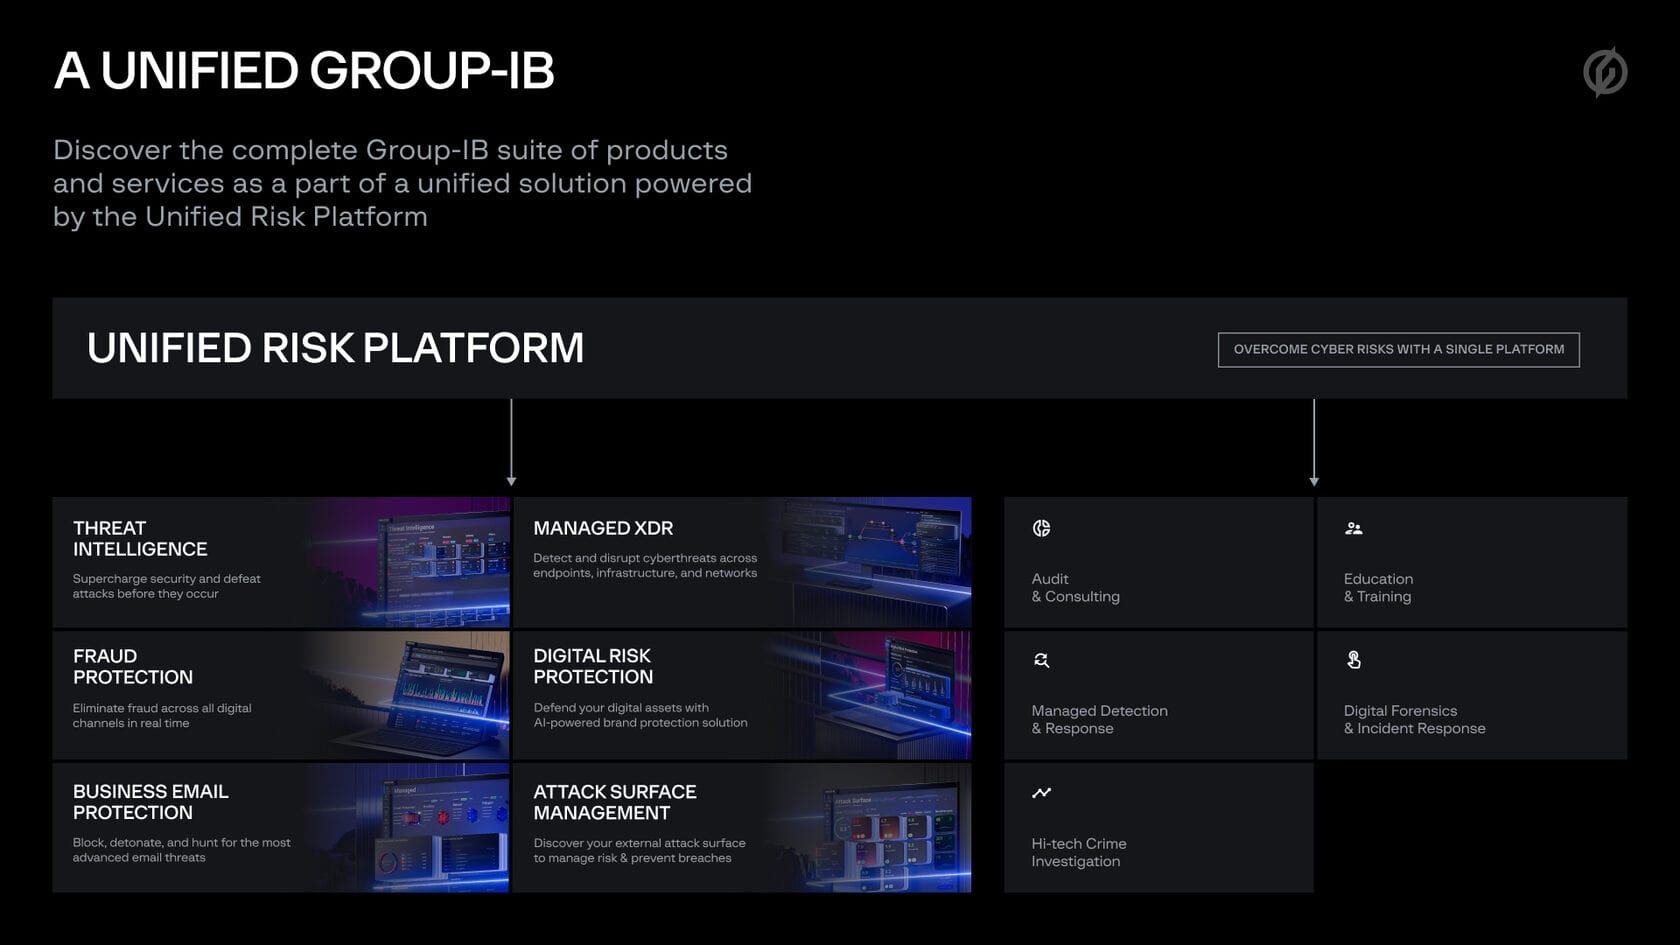Viewport: 1680px width, 945px height.
Task: Select the Education & Training service cell
Action: click(x=1470, y=560)
